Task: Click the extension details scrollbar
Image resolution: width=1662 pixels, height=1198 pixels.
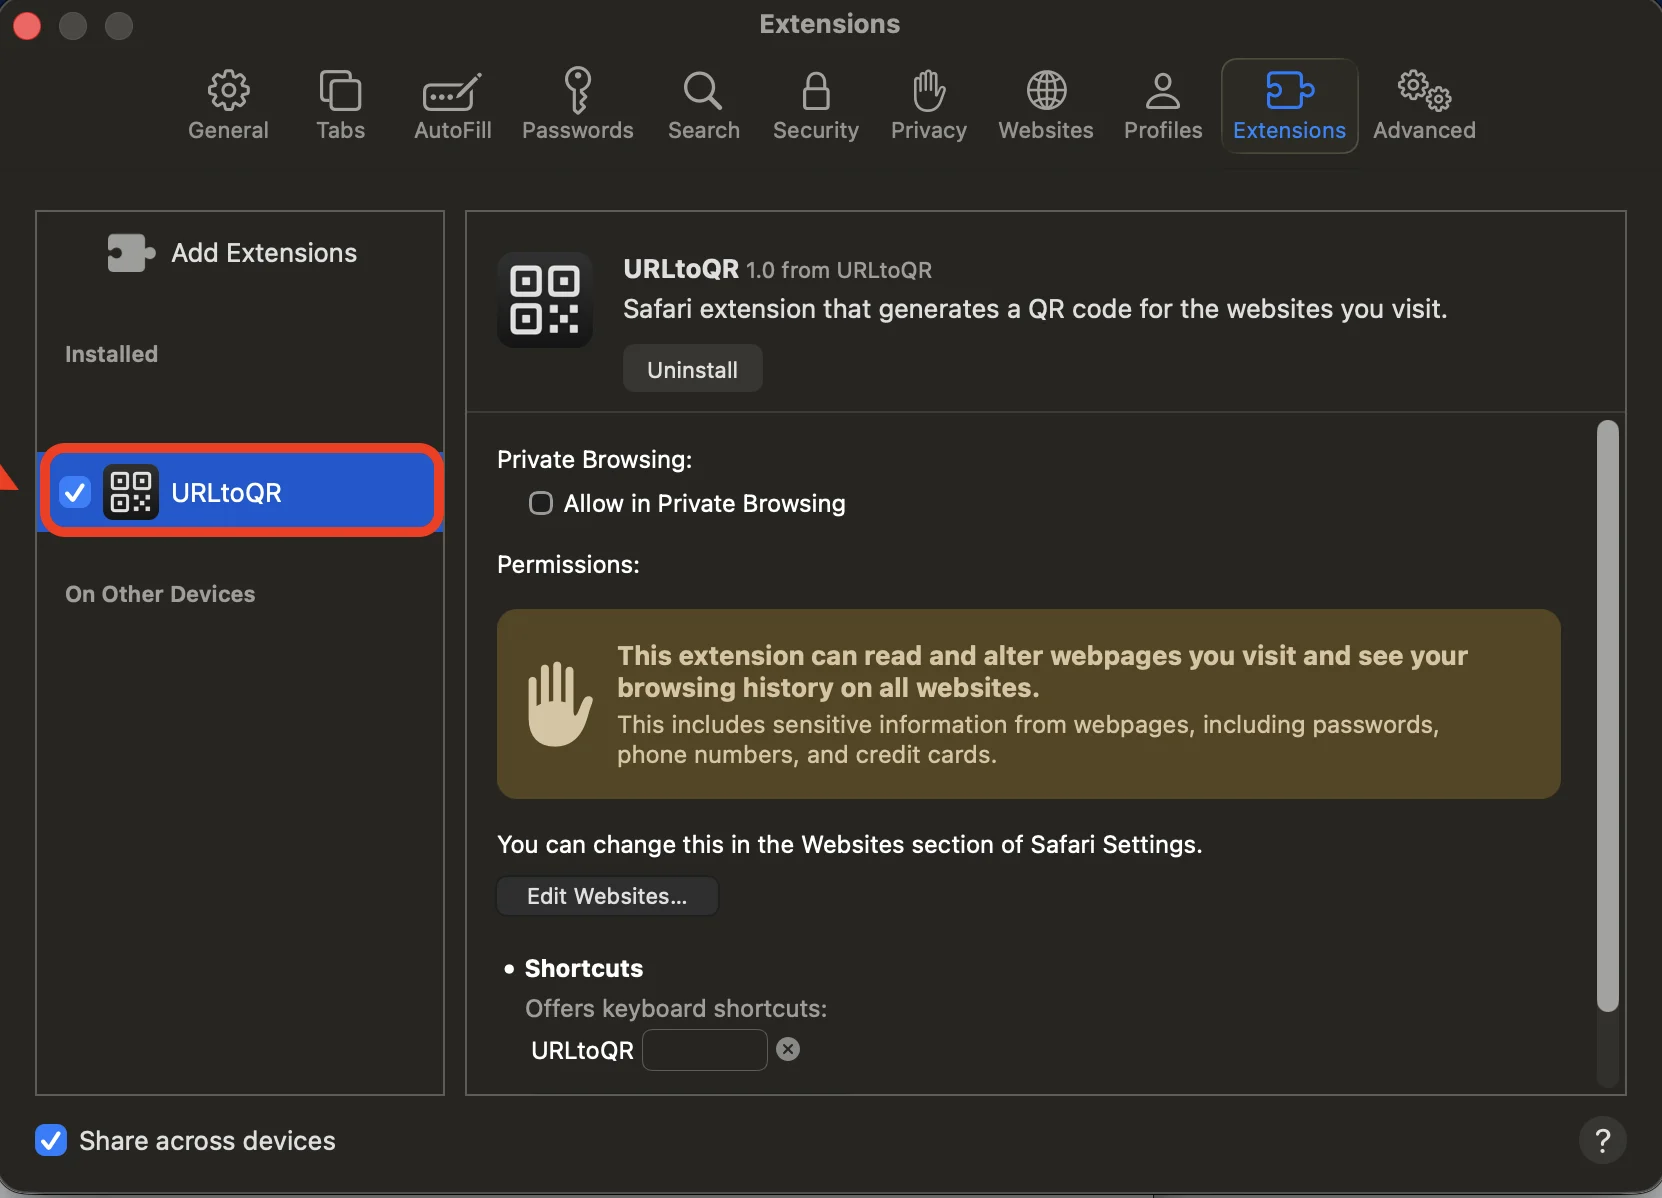Action: pos(1607,716)
